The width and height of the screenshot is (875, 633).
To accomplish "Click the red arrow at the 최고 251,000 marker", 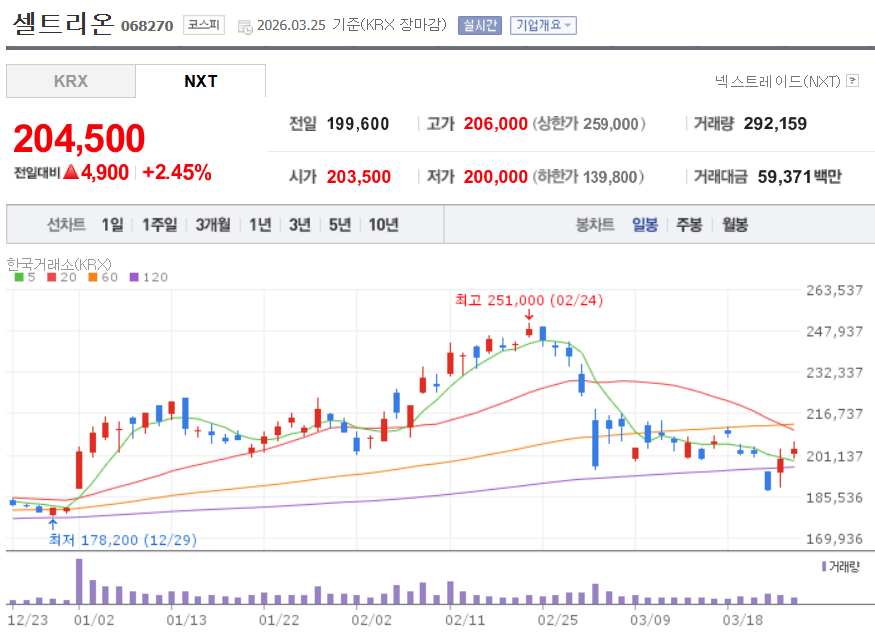I will pos(528,316).
